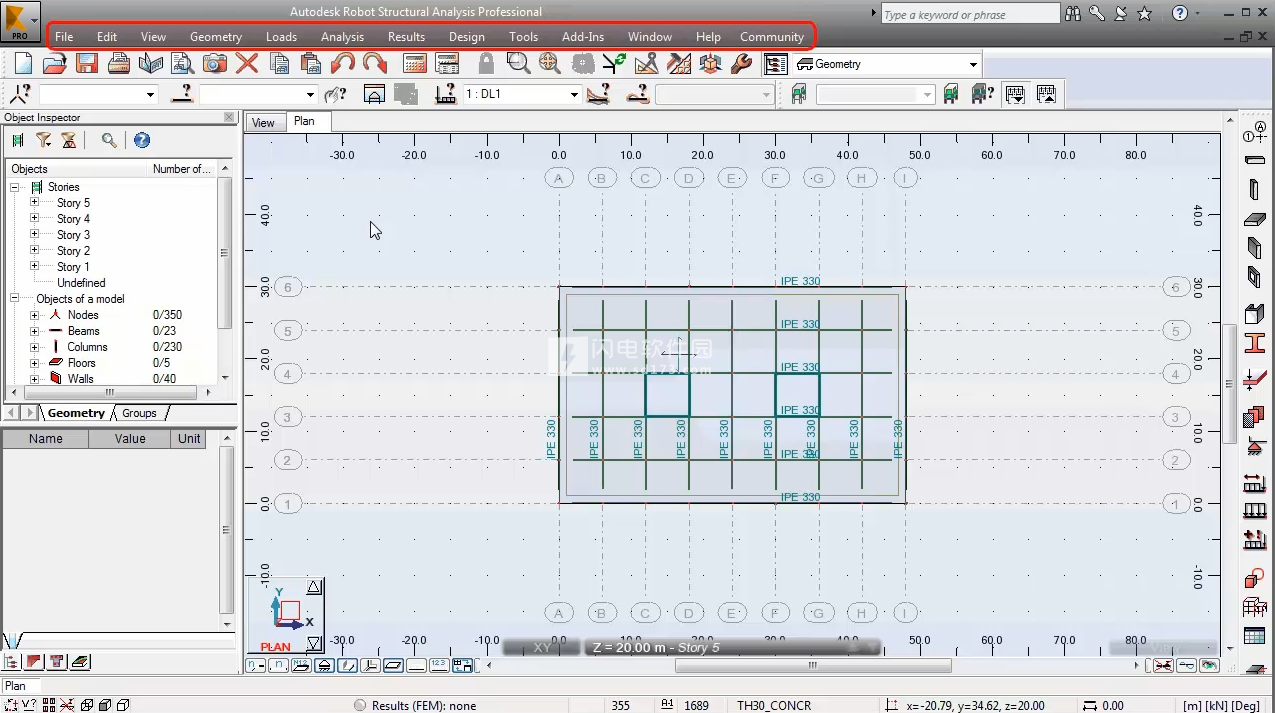Viewport: 1275px width, 713px height.
Task: Open a project with the Open folder icon
Action: coord(54,64)
